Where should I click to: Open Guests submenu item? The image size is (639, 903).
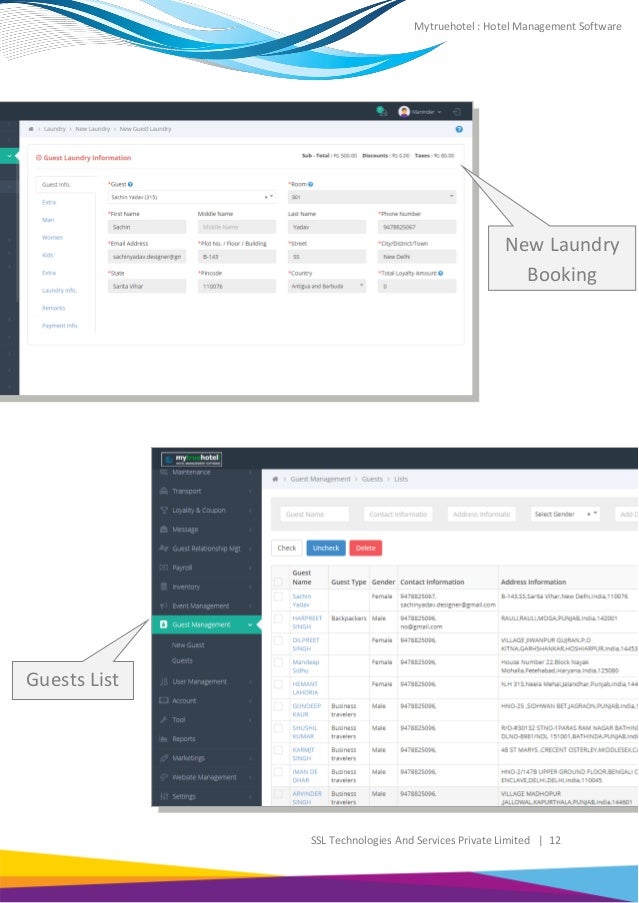pos(182,661)
